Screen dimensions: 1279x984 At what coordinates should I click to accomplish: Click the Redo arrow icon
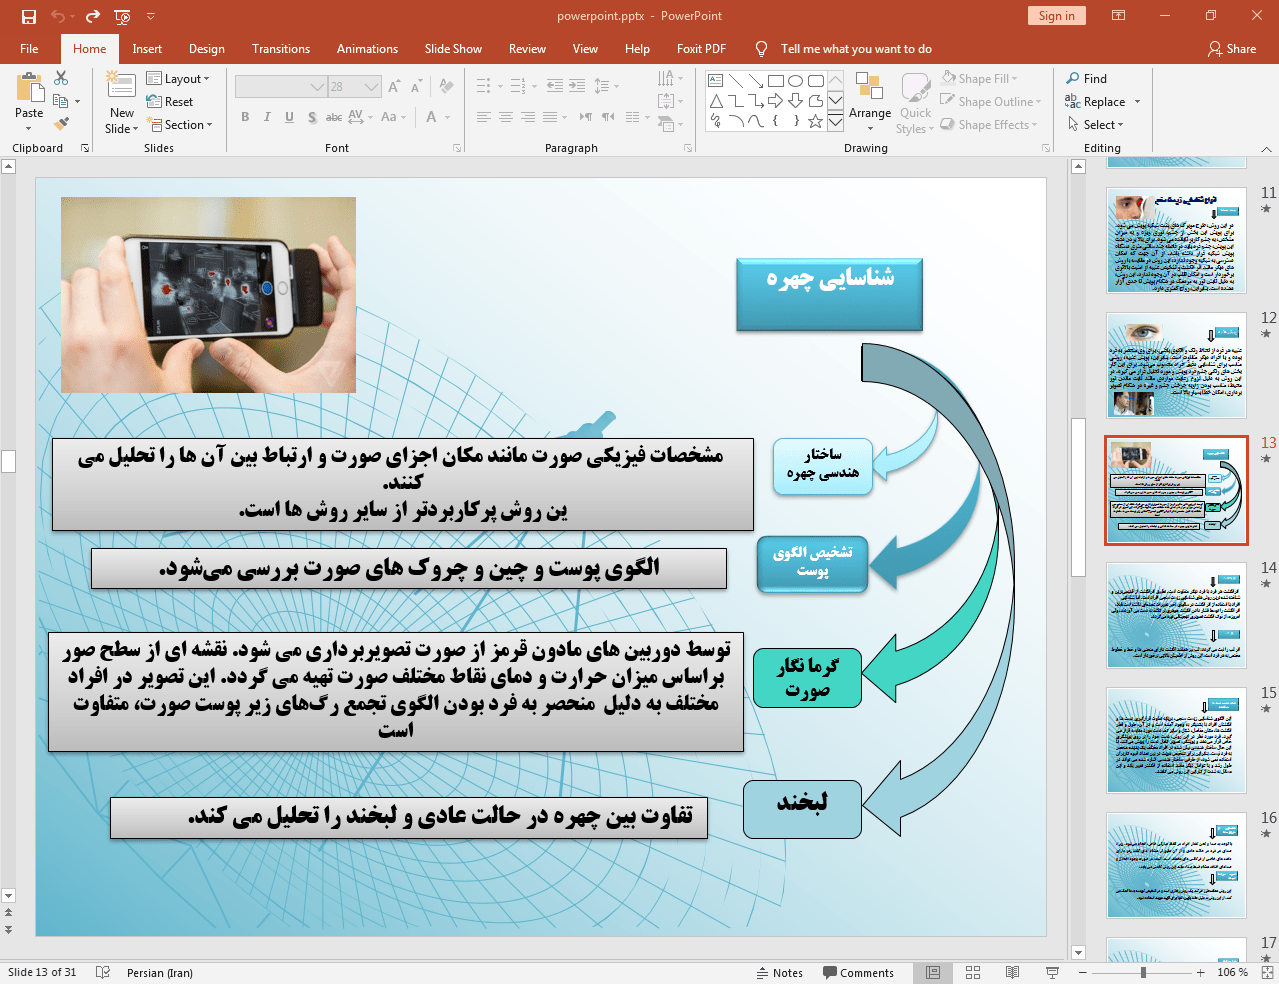[x=93, y=16]
